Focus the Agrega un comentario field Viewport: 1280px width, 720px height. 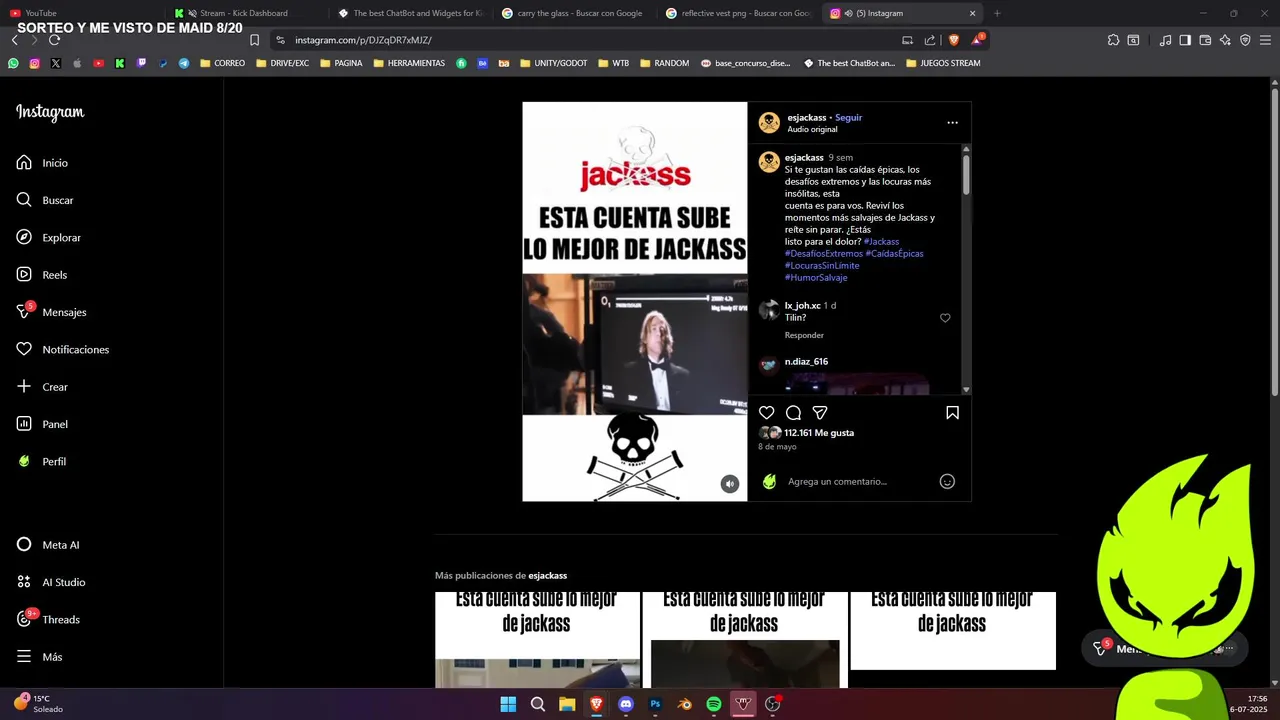pyautogui.click(x=837, y=482)
